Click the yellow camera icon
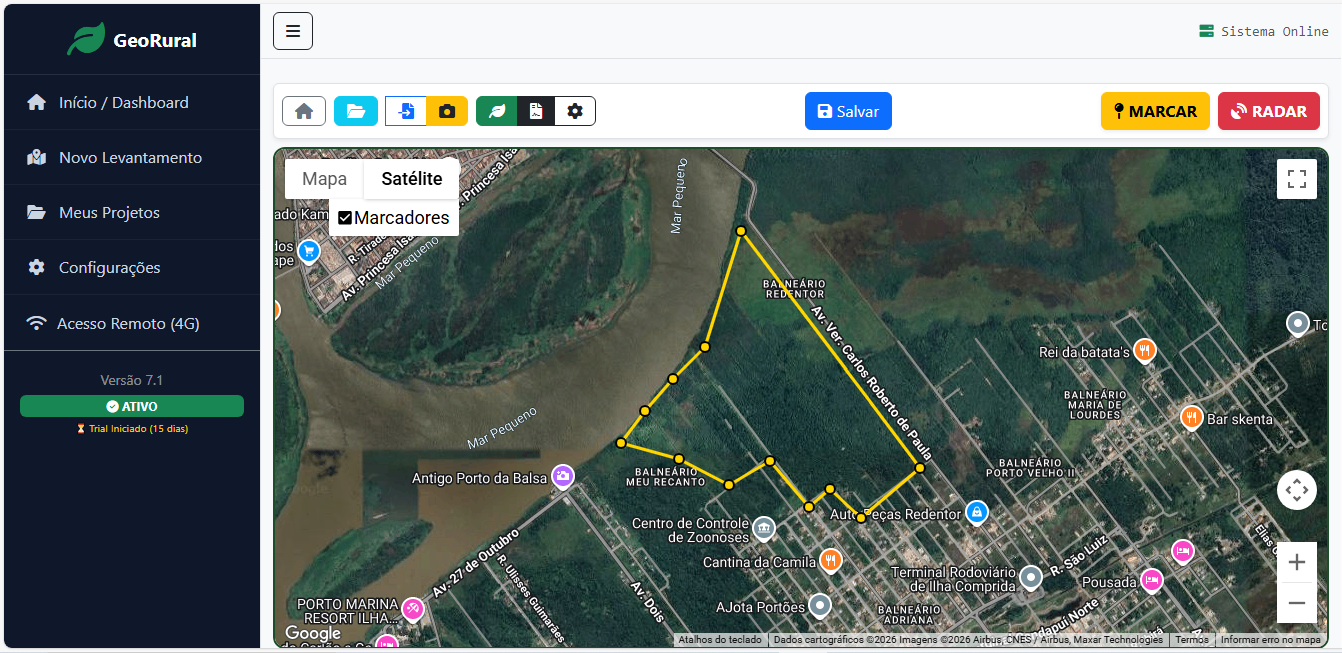Screen dimensions: 1342x653 click(x=447, y=111)
